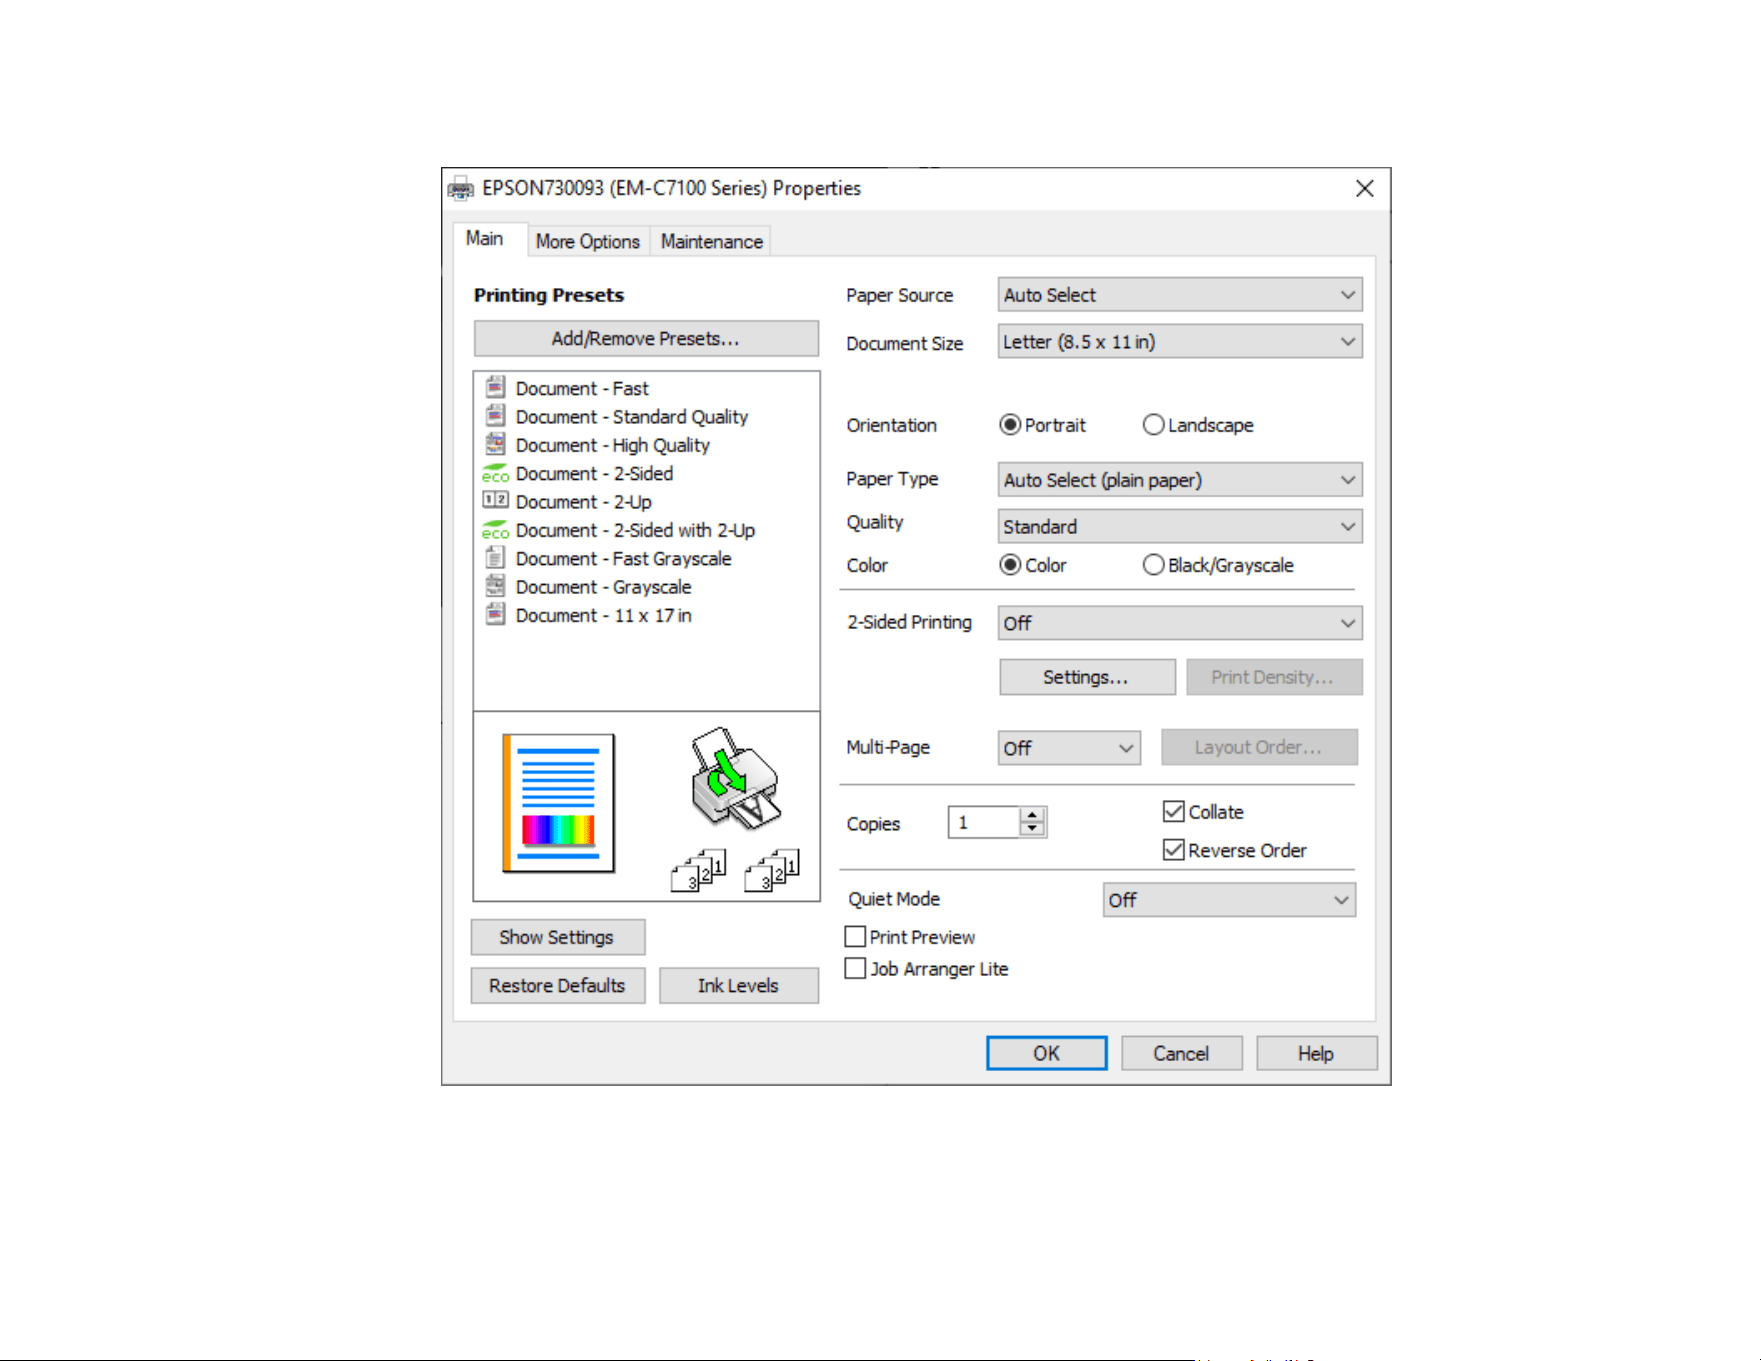
Task: Click inside the Copies number field
Action: pyautogui.click(x=984, y=822)
